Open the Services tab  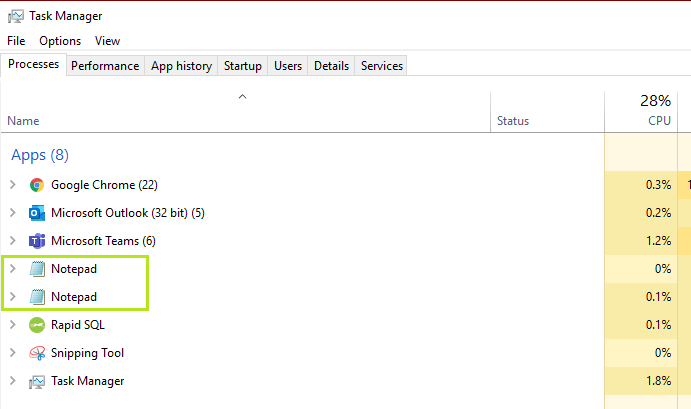click(x=381, y=66)
